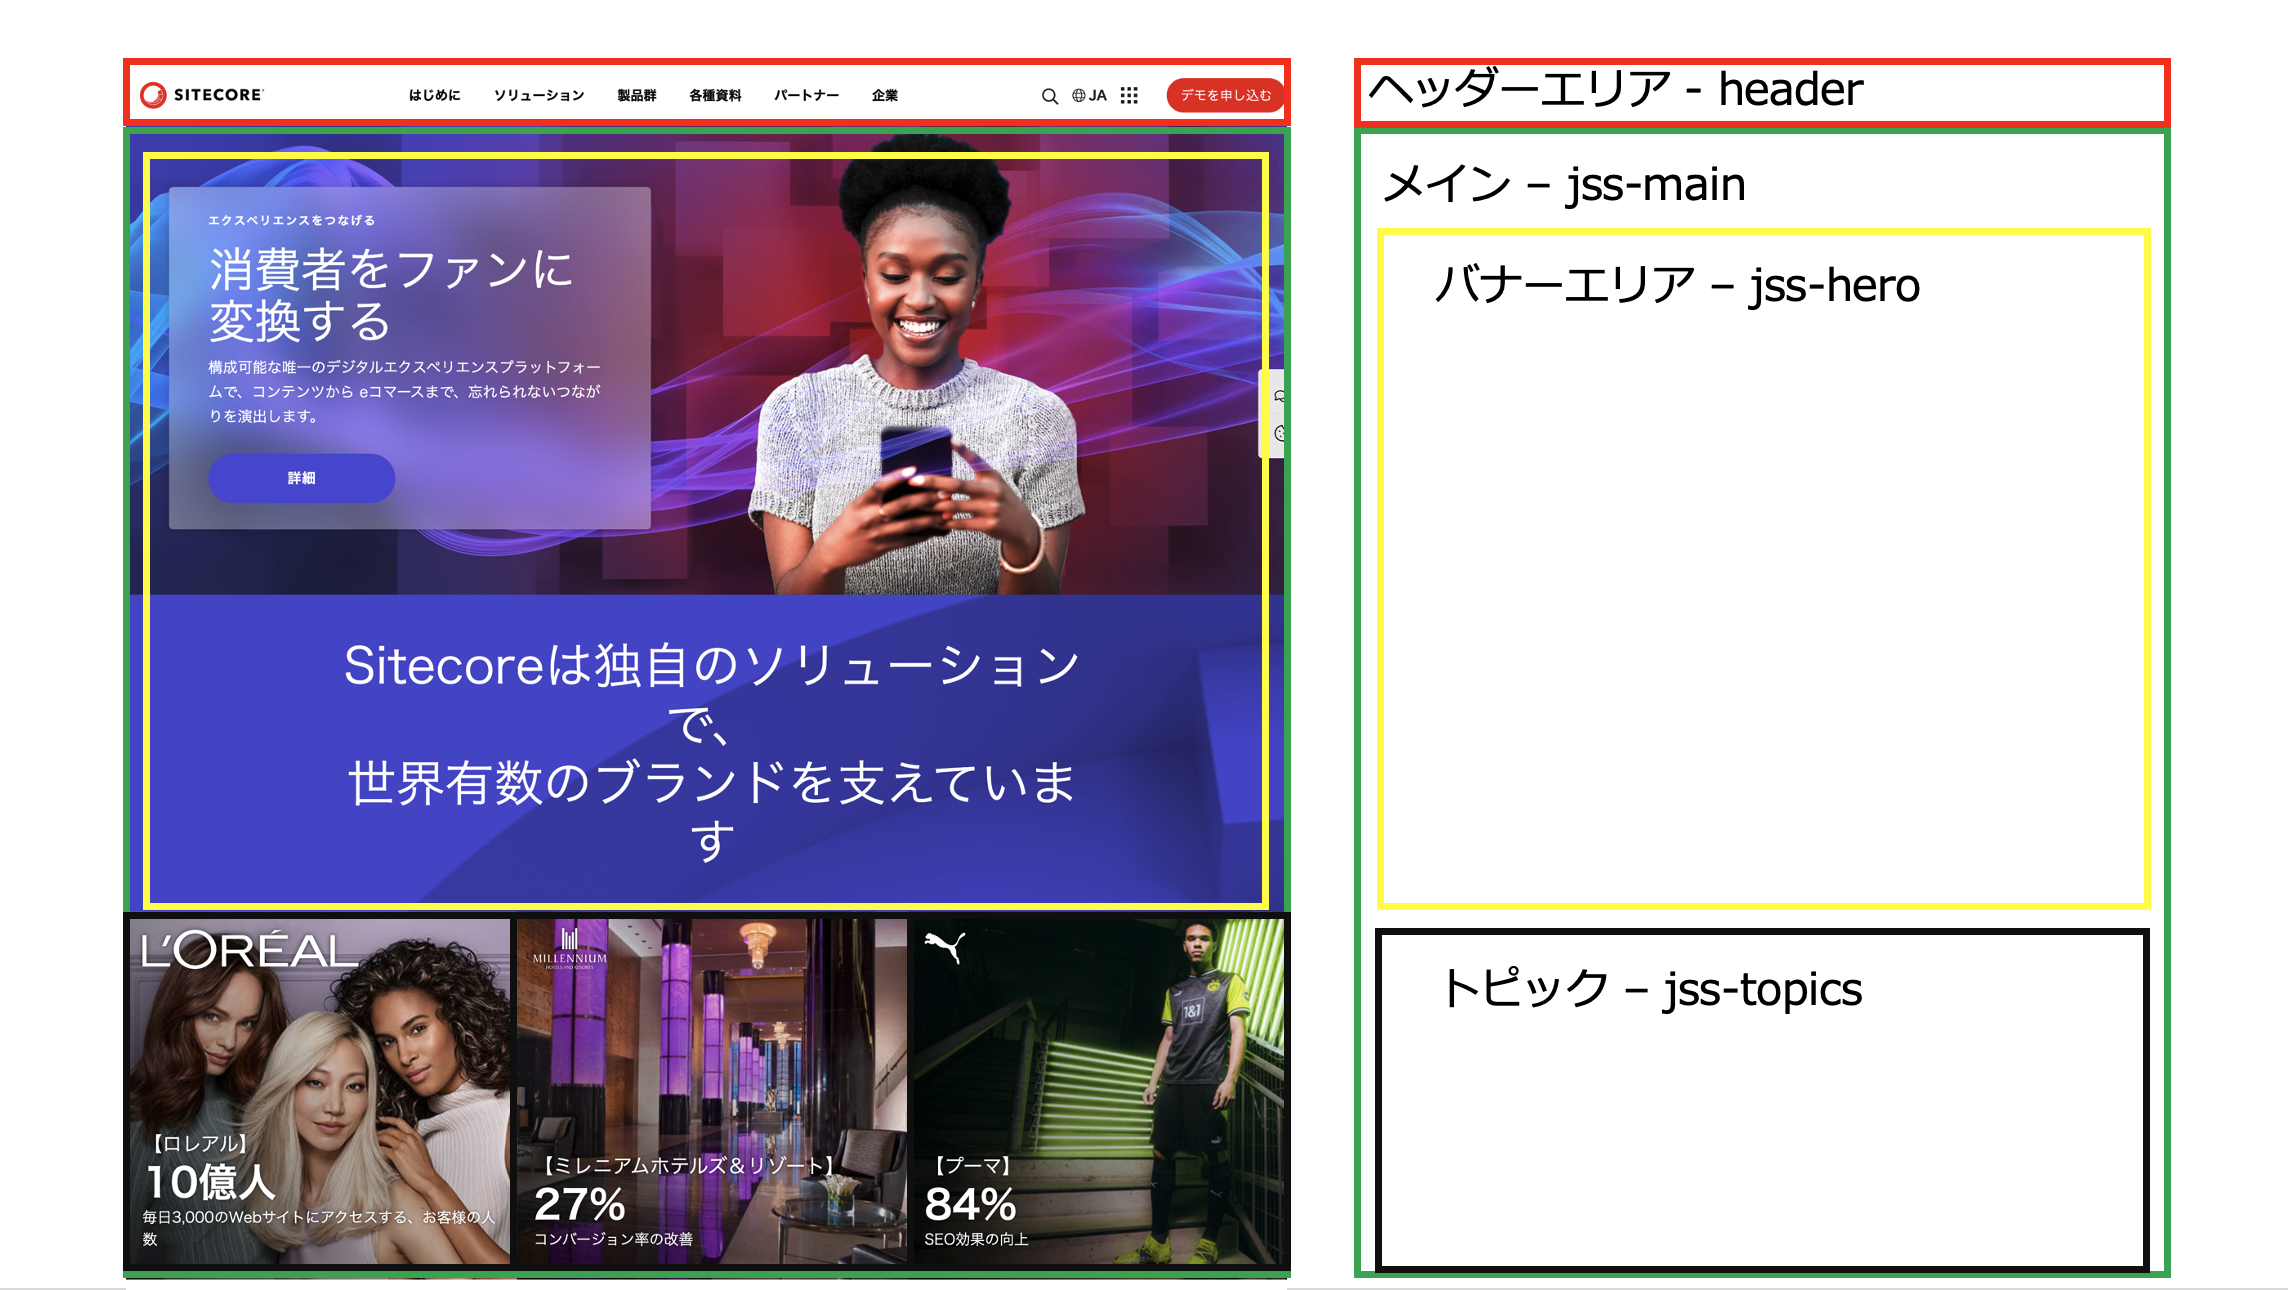Open the はじめに menu item
This screenshot has height=1290, width=2288.
coord(434,95)
